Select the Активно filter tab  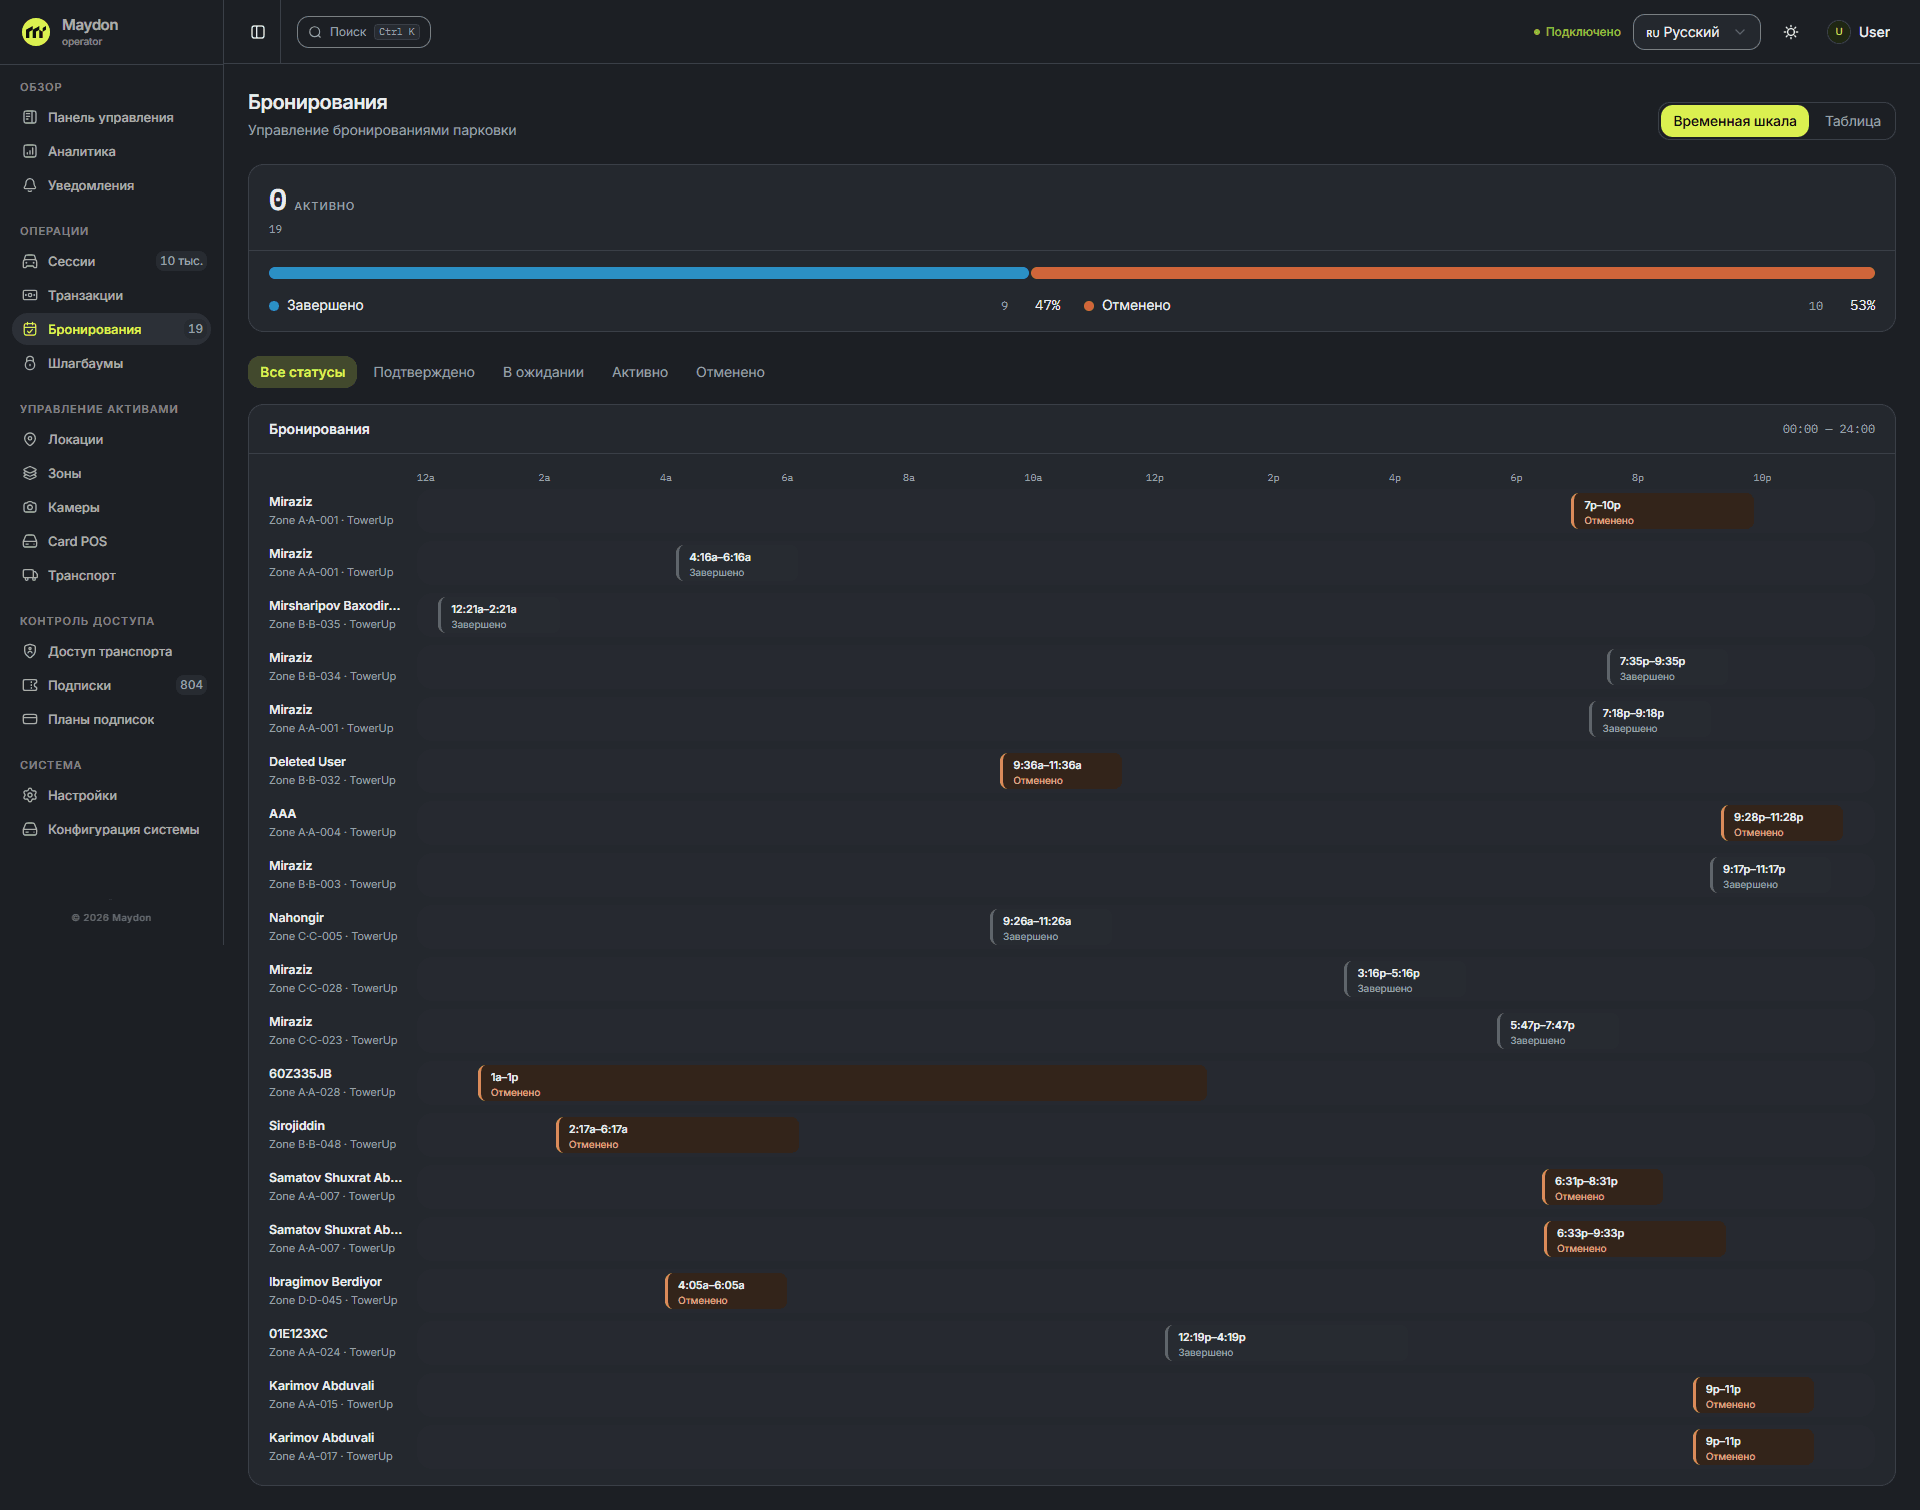(x=640, y=372)
